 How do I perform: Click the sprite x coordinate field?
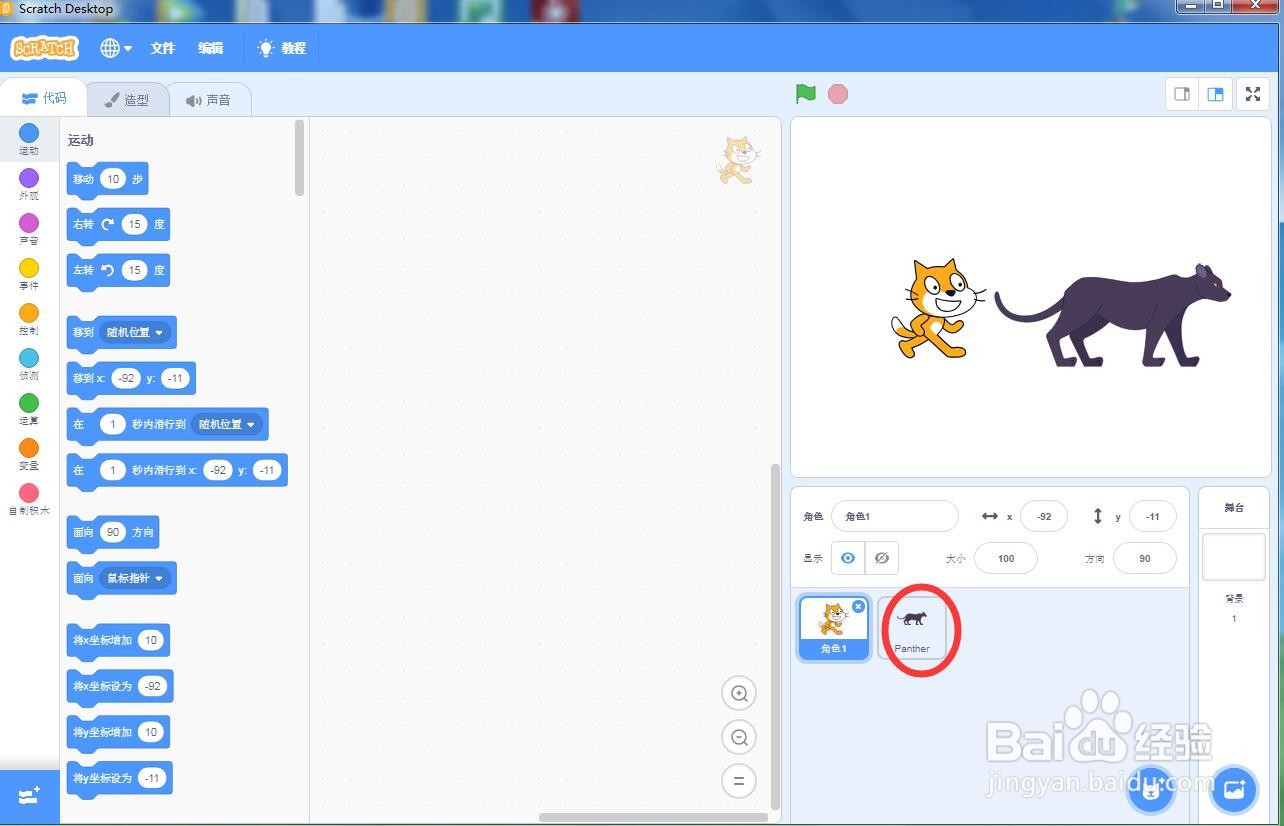coord(1044,516)
